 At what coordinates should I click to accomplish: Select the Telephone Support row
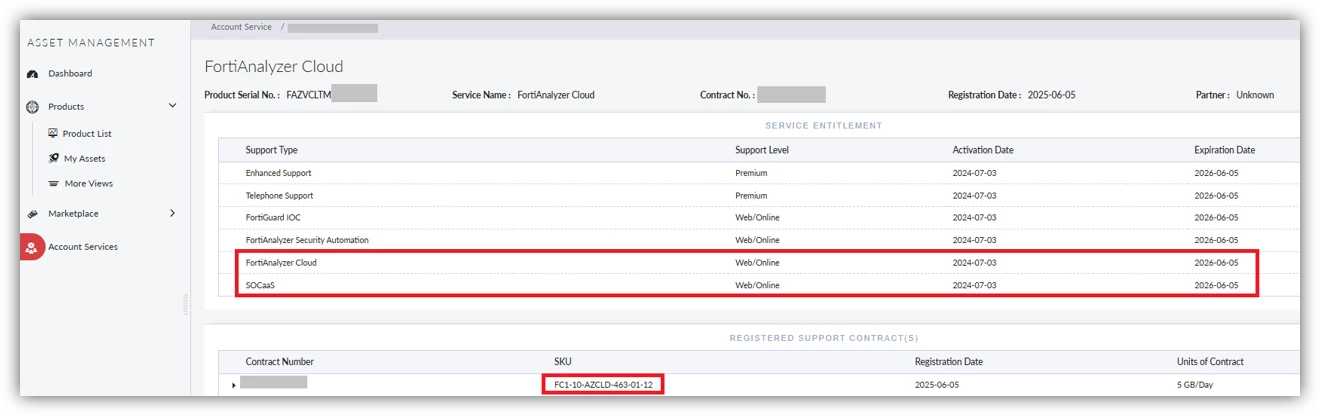[760, 195]
